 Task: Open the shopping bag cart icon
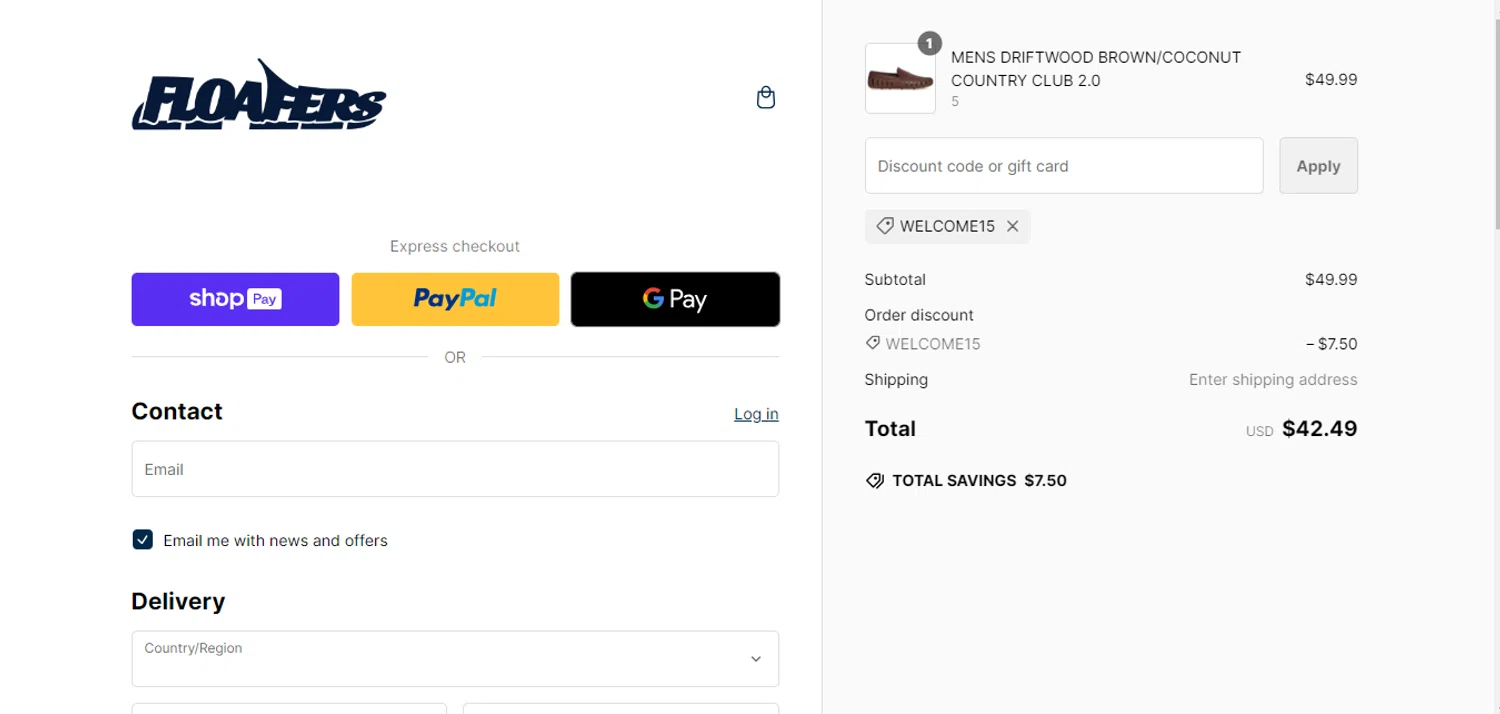(x=766, y=98)
